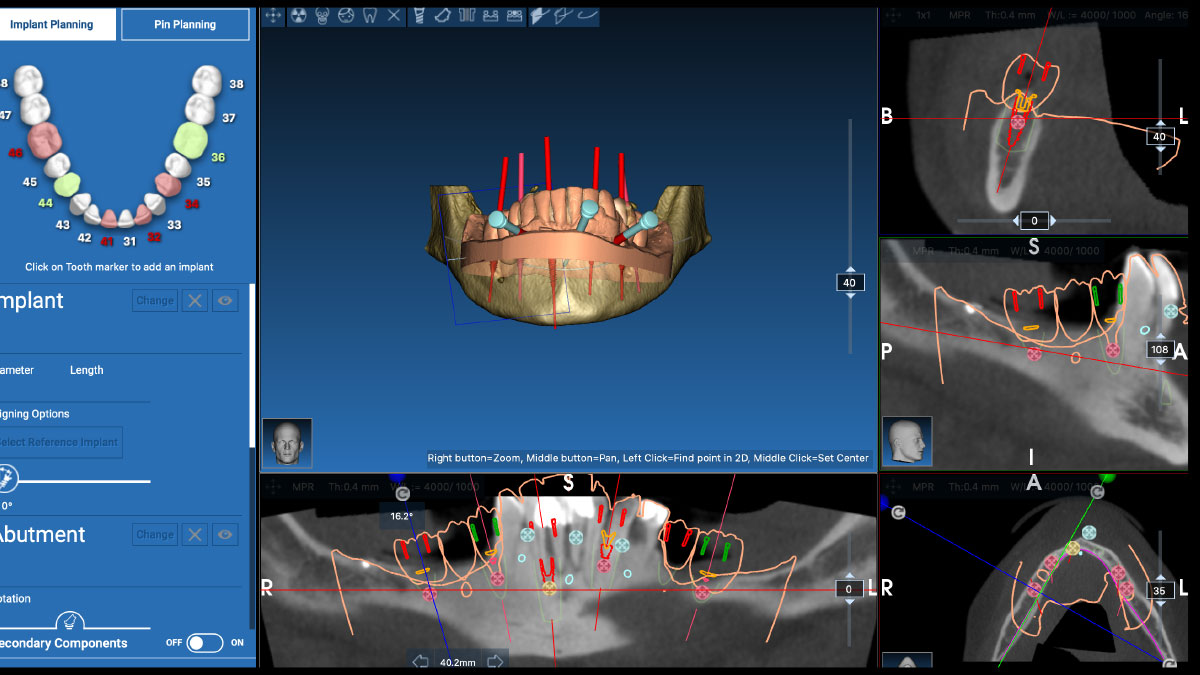Select the skull view toolbar icon

[322, 16]
